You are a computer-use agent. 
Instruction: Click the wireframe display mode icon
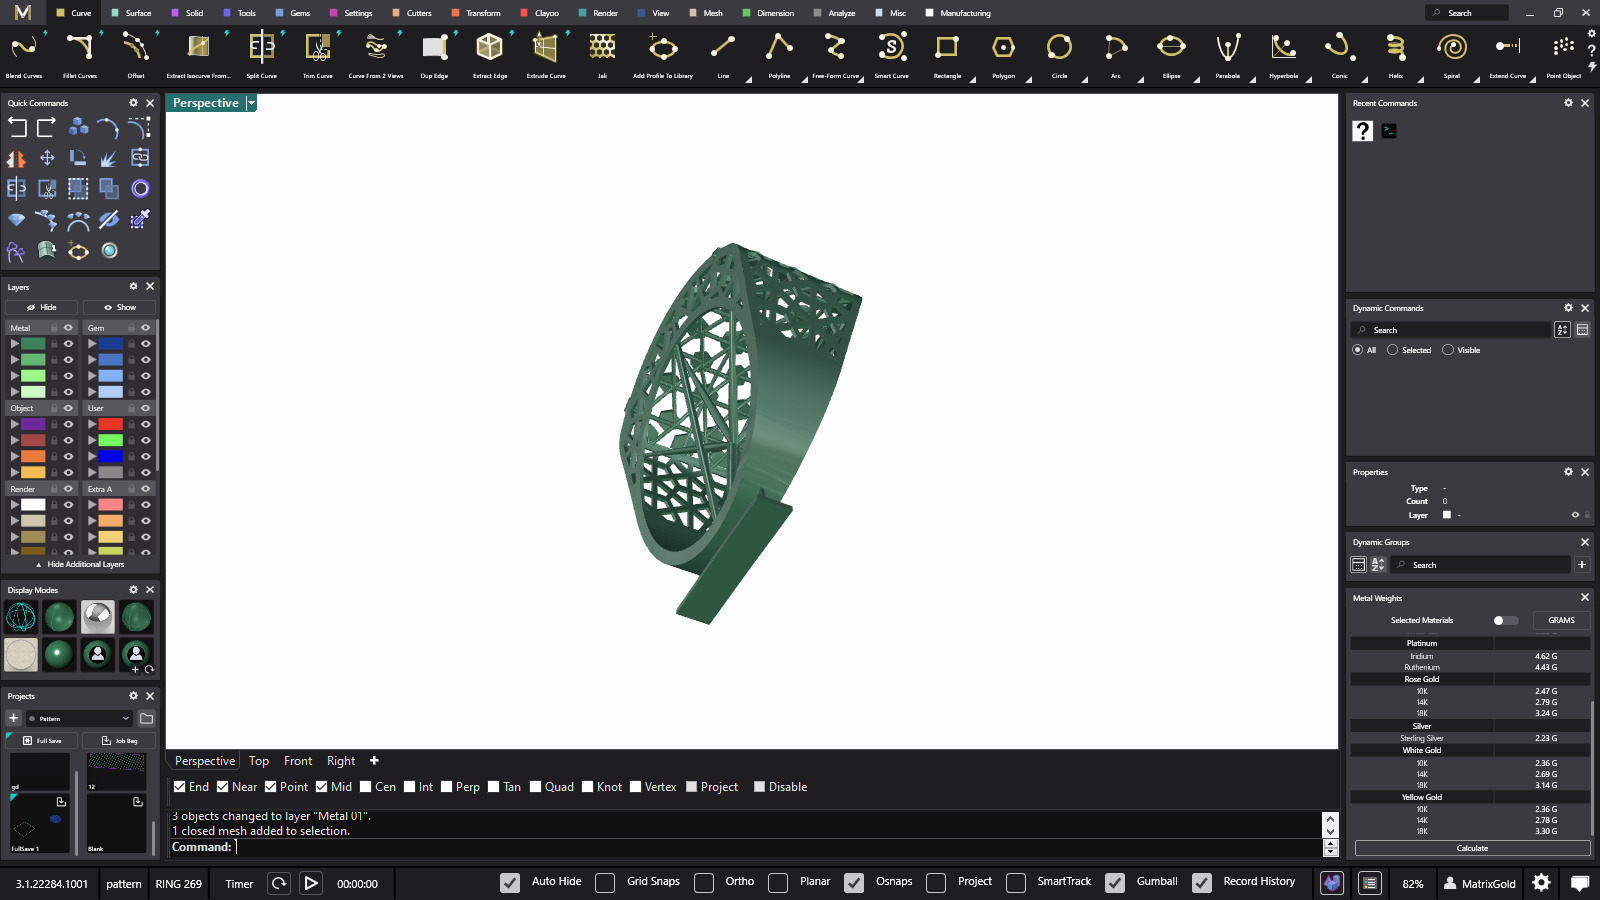[x=21, y=617]
